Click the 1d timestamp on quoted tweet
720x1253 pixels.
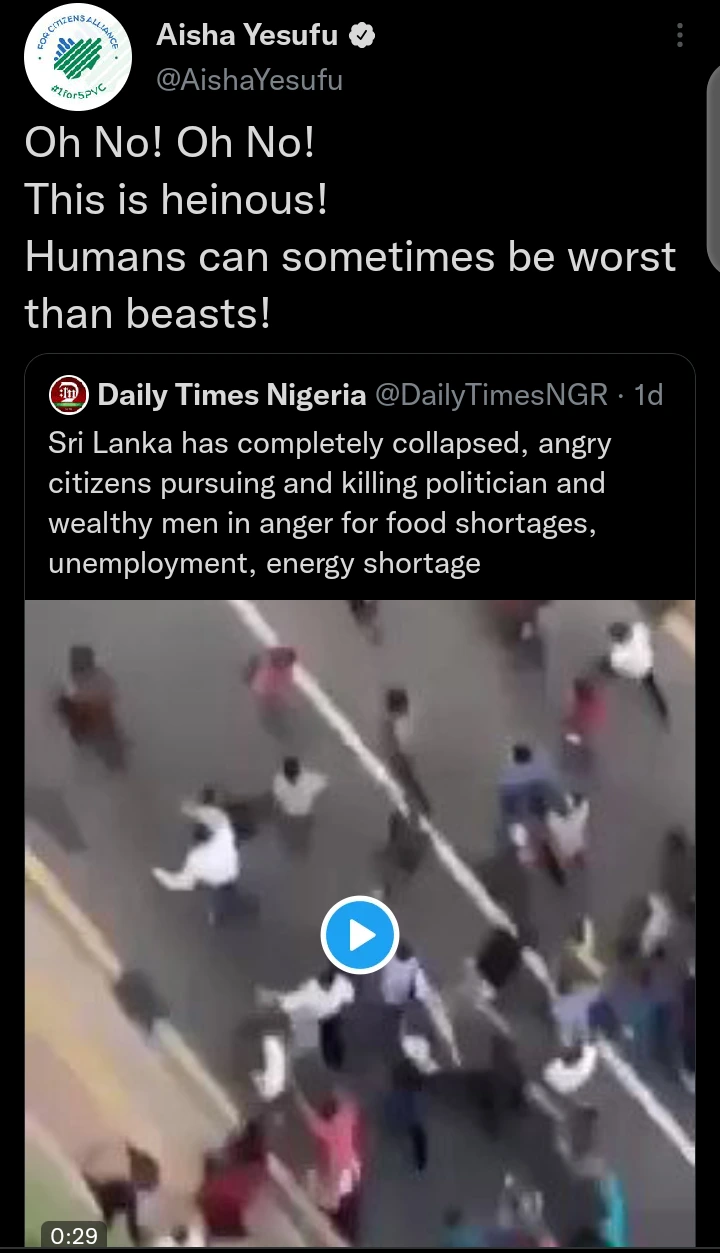[x=650, y=396]
